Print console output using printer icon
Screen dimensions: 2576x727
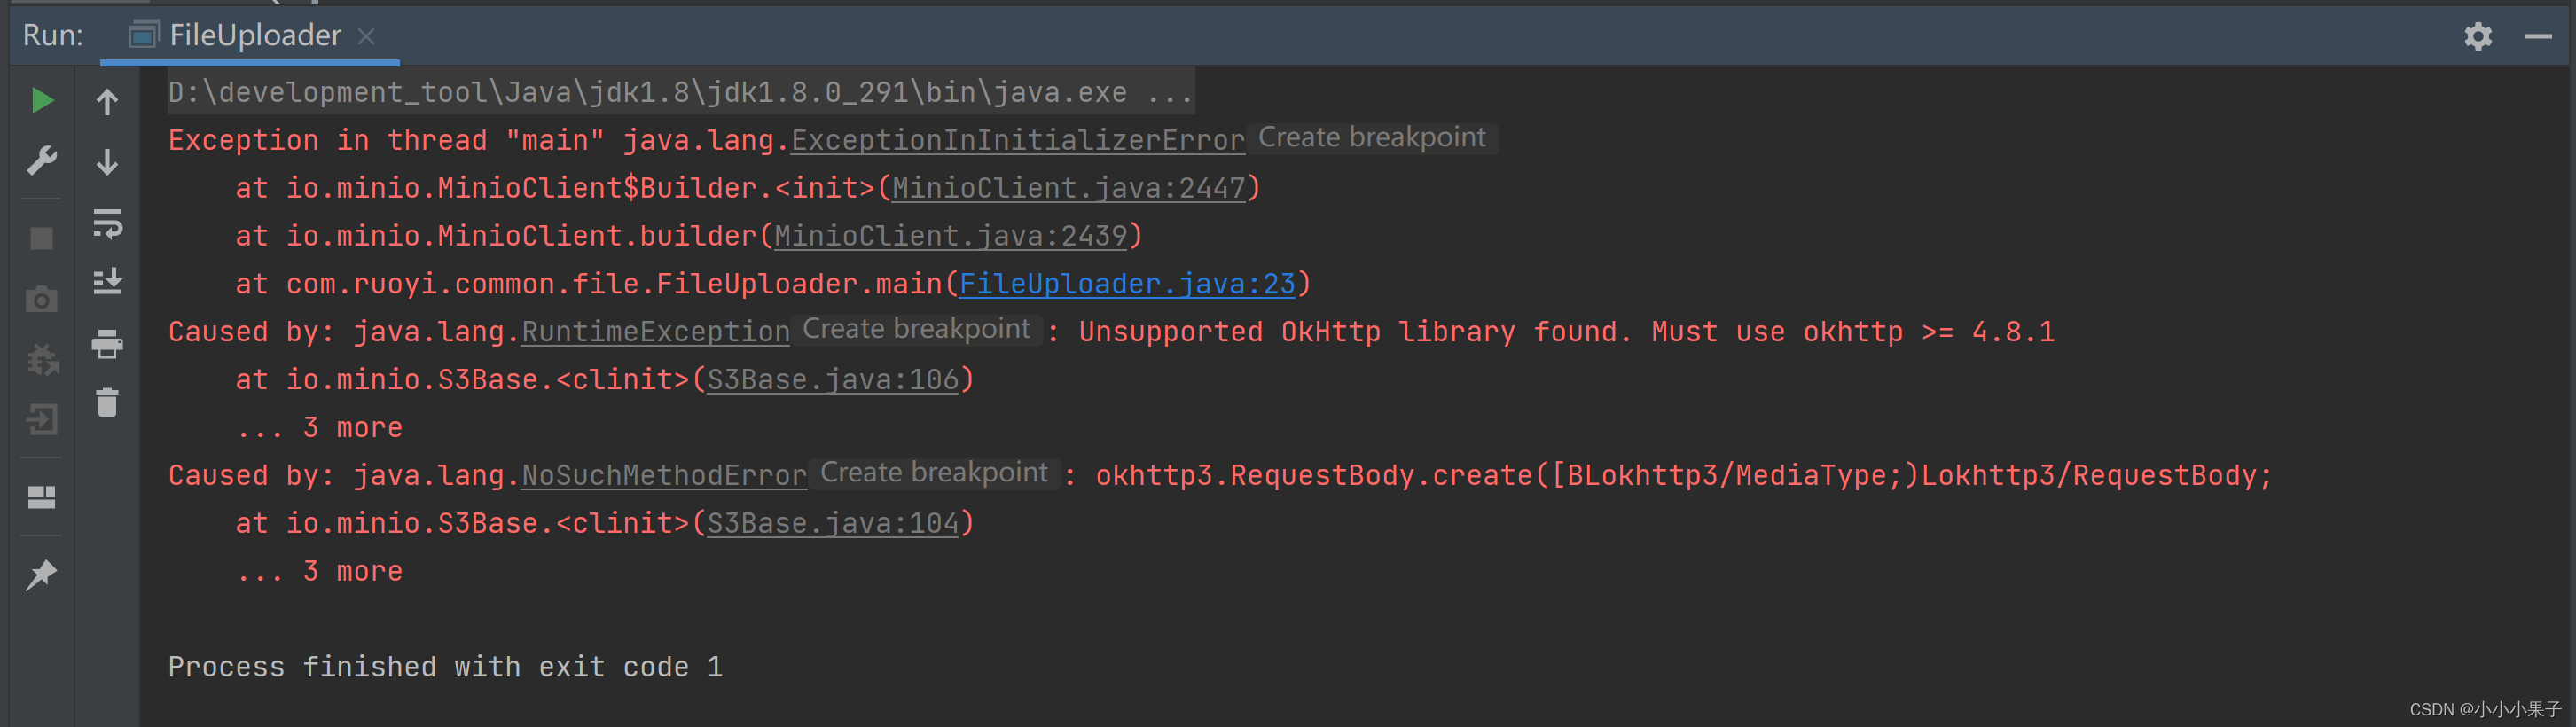point(107,344)
